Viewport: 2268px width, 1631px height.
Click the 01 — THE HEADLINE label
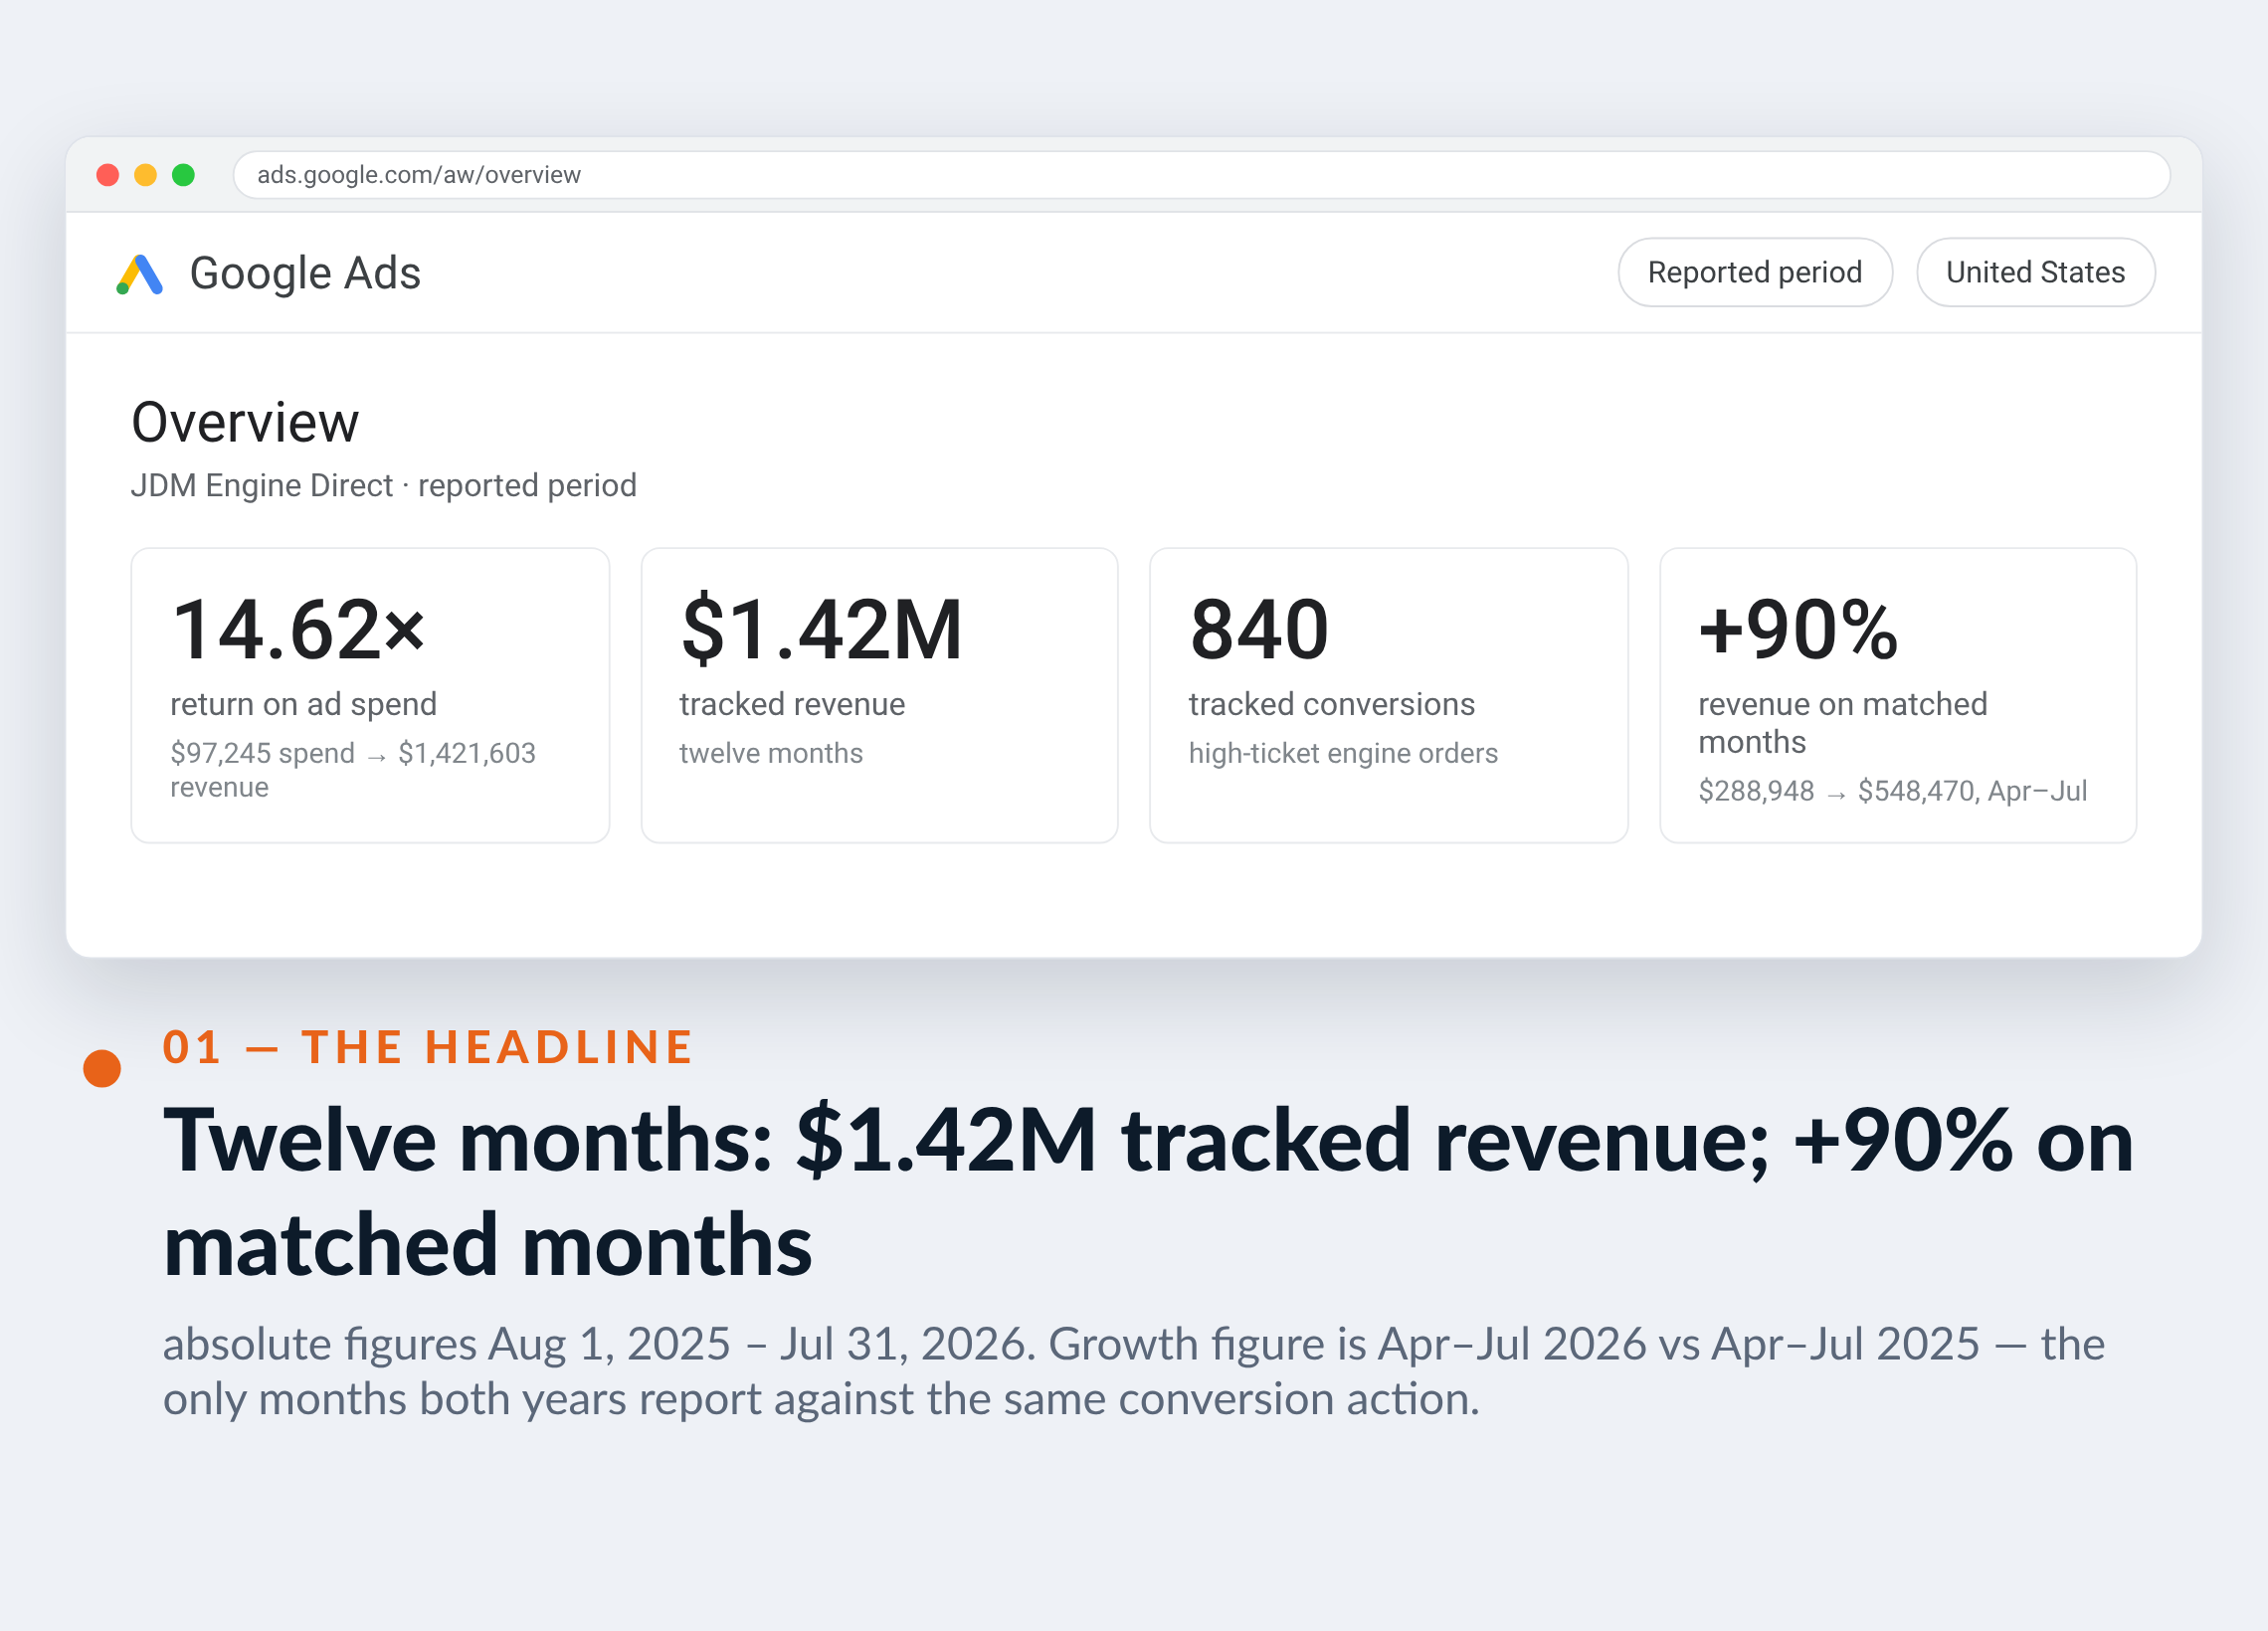(428, 1047)
